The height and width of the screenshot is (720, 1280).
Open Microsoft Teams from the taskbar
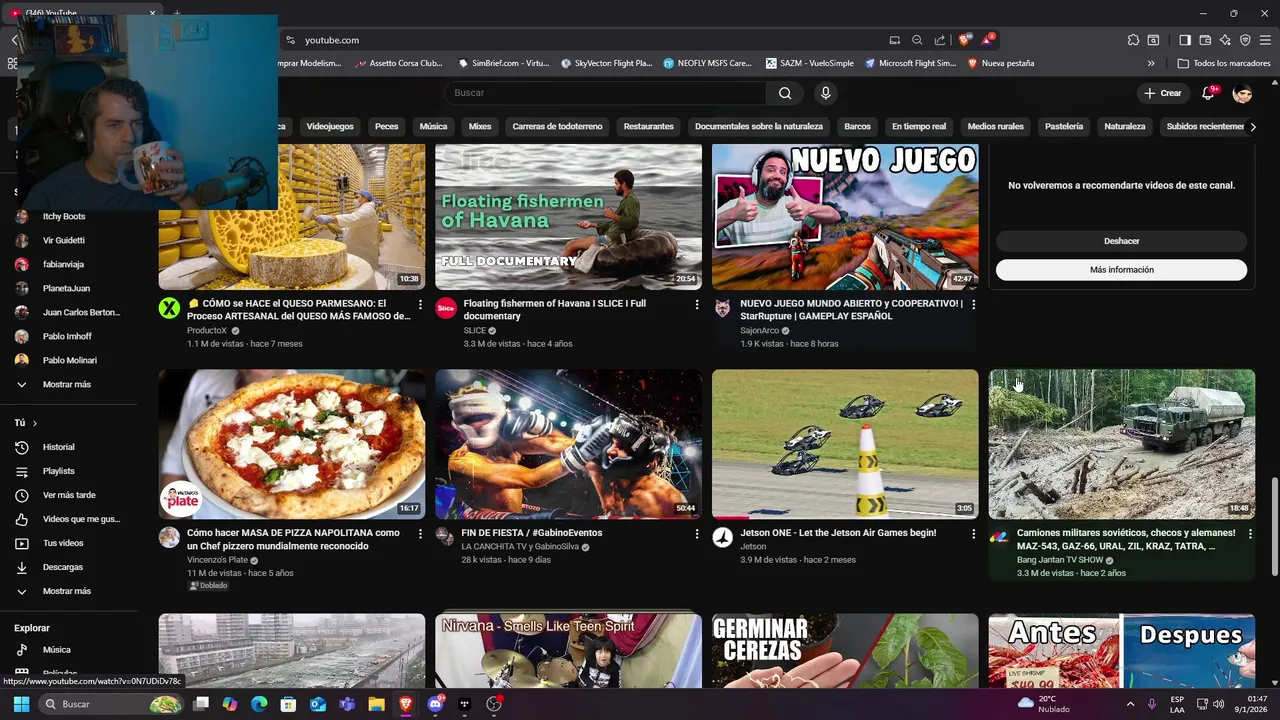(347, 704)
